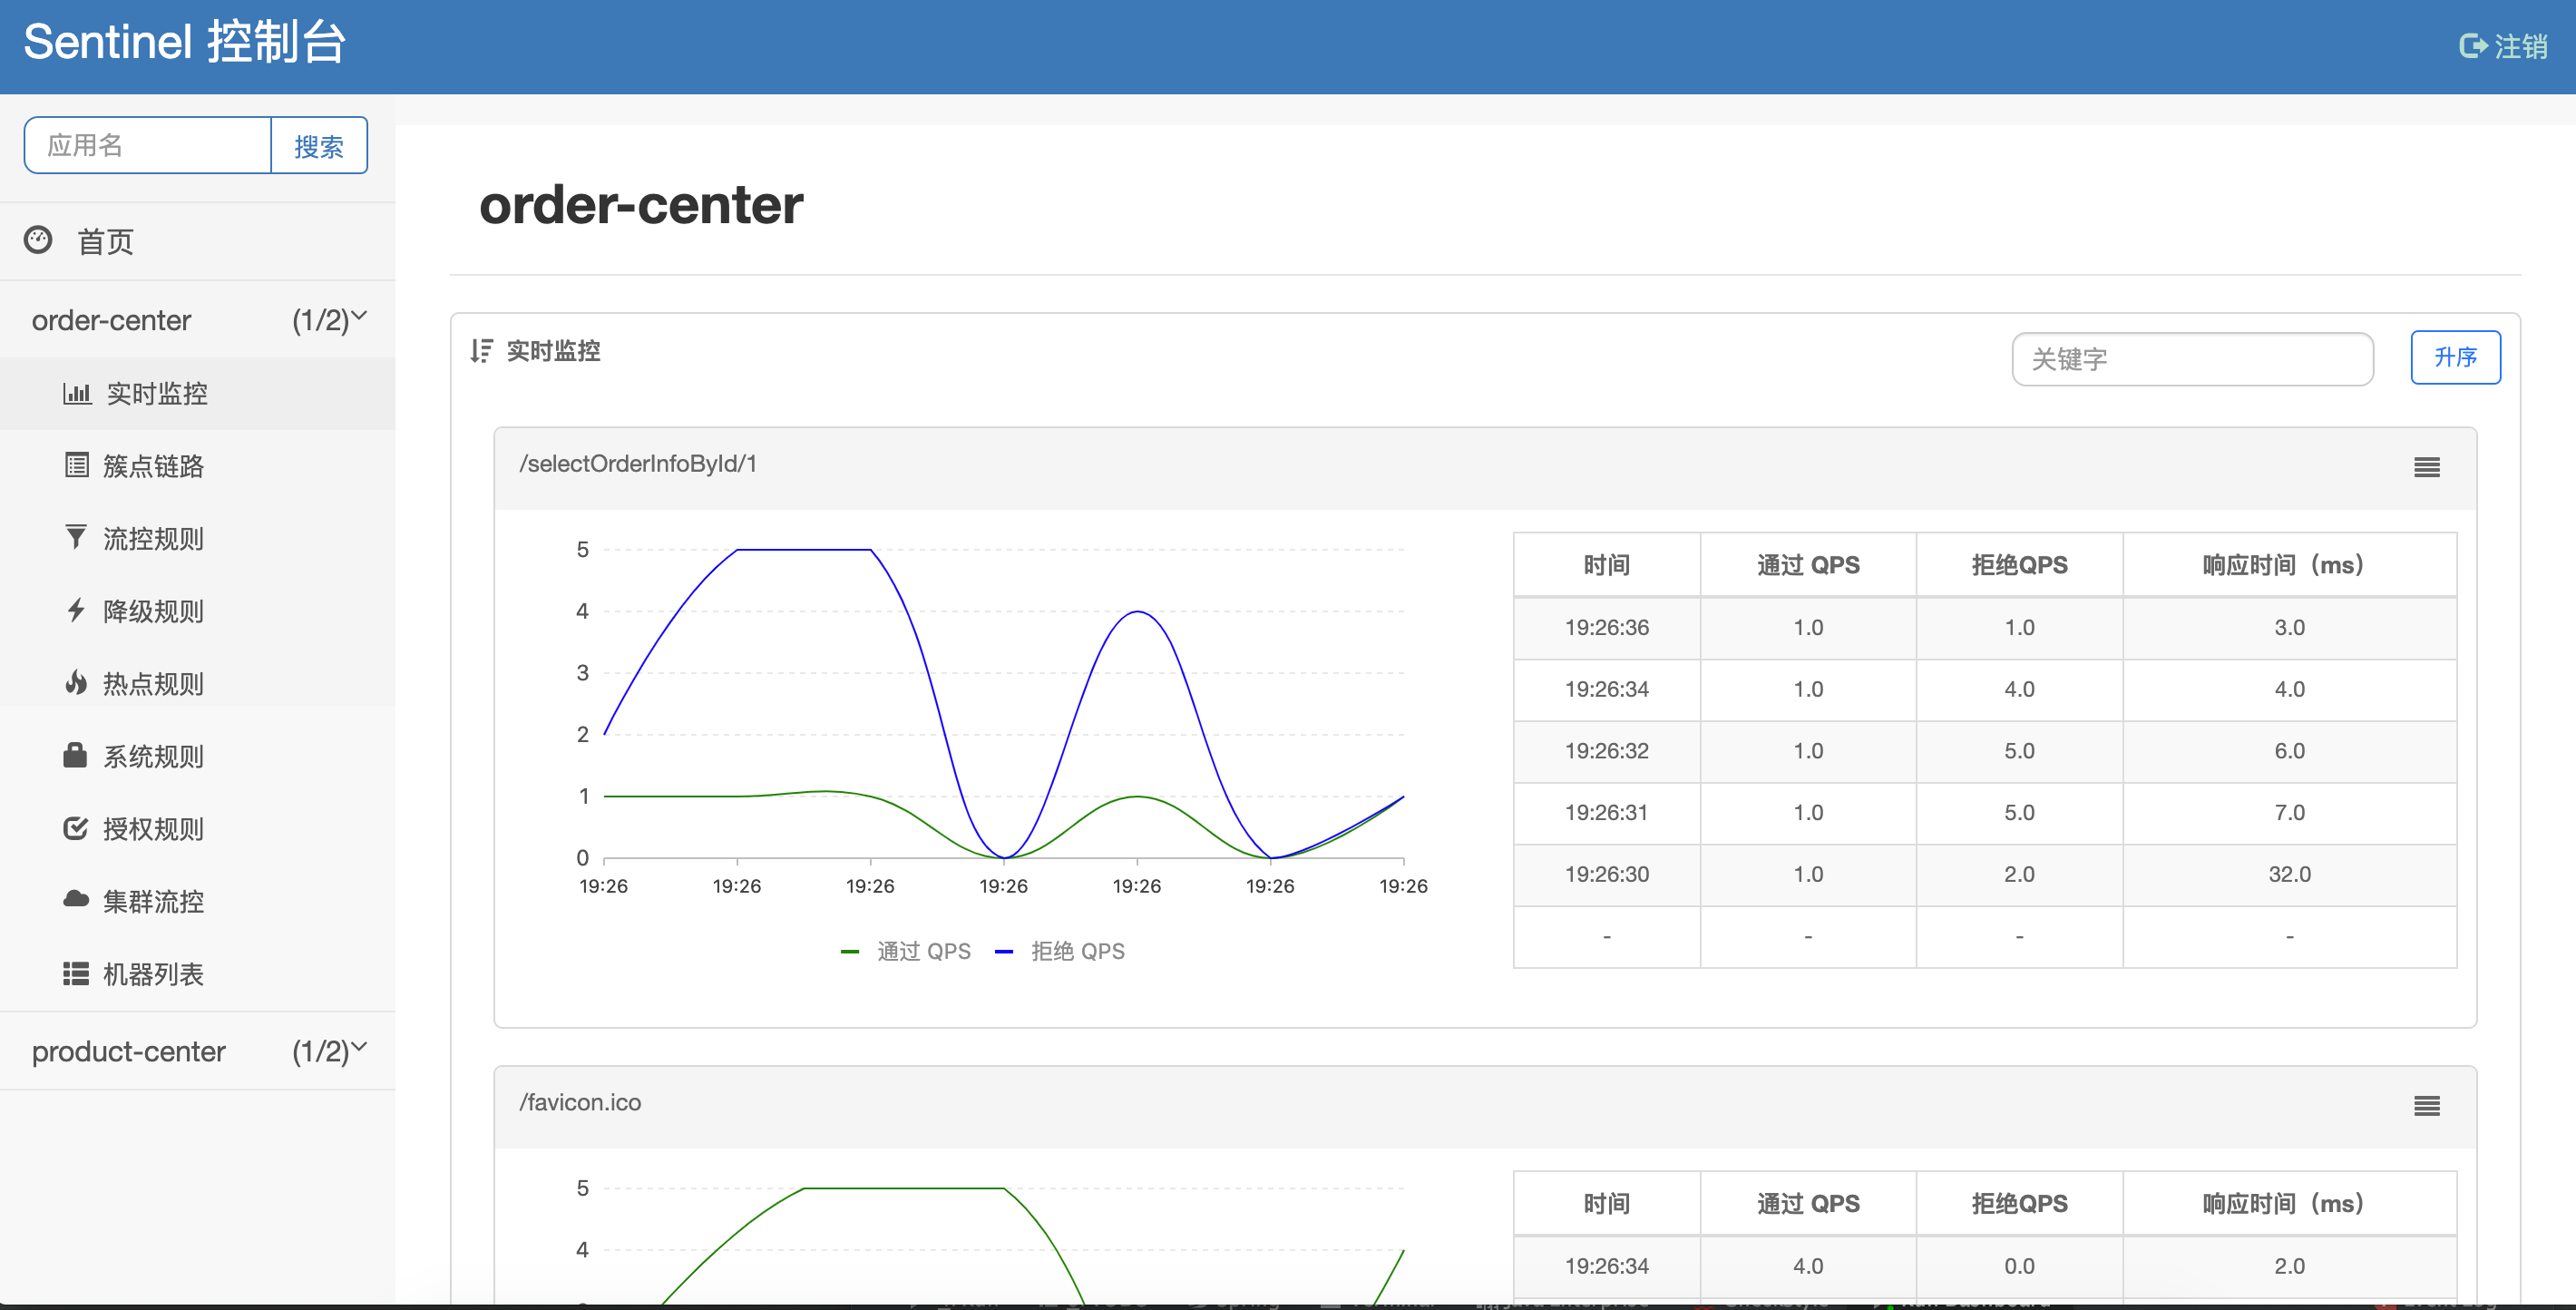Click the bar chart icon for 实时监控
The height and width of the screenshot is (1310, 2576).
point(76,393)
